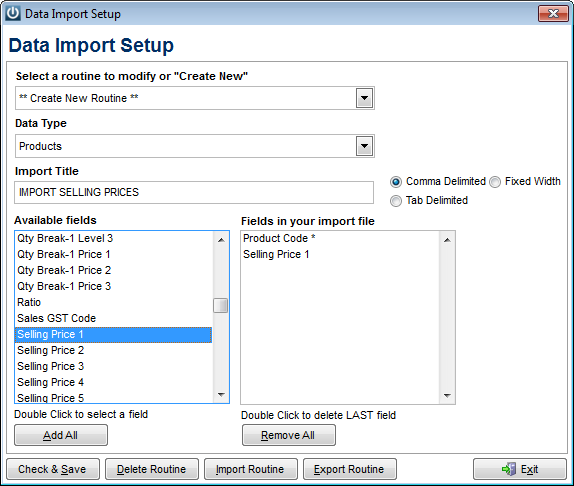Select the Selling Price 5 field
574x486 pixels.
tap(113, 397)
